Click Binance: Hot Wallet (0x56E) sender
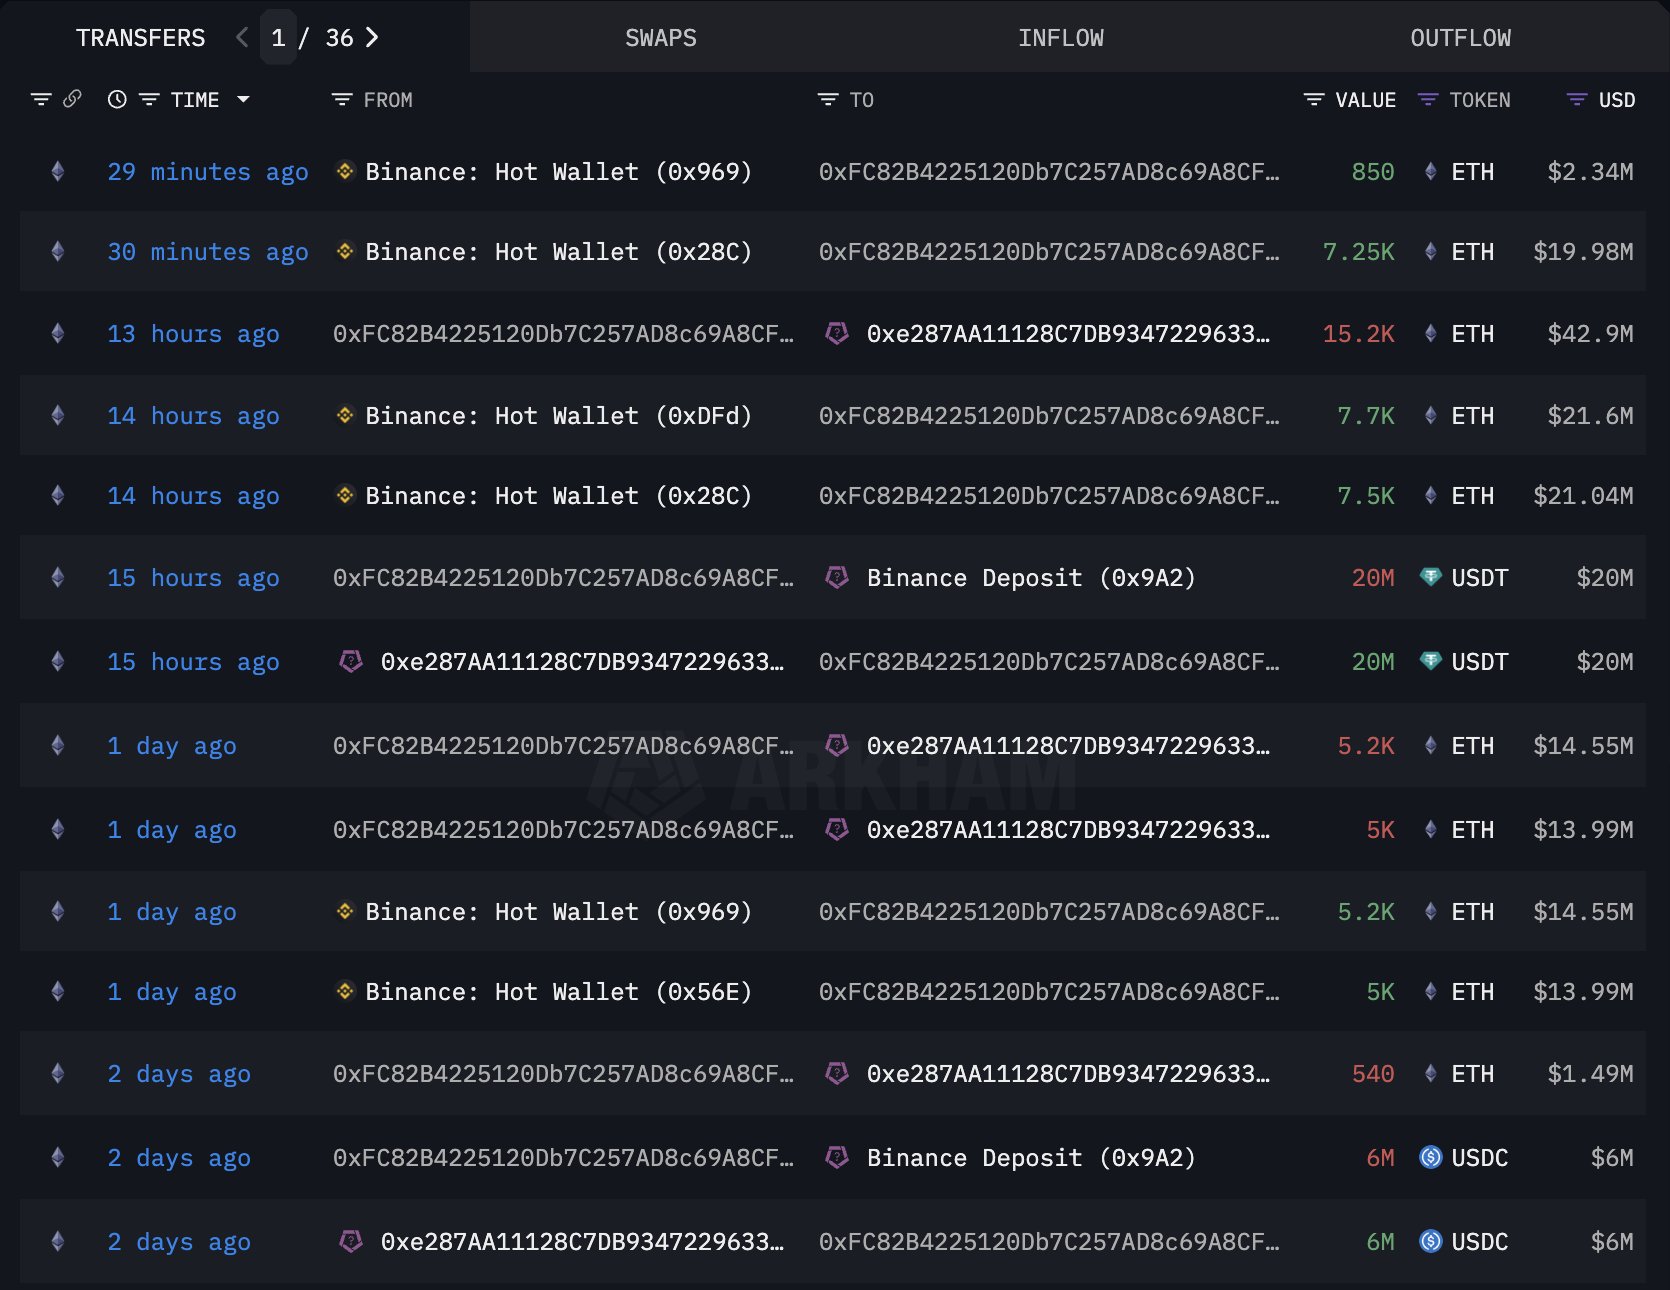 coord(558,992)
